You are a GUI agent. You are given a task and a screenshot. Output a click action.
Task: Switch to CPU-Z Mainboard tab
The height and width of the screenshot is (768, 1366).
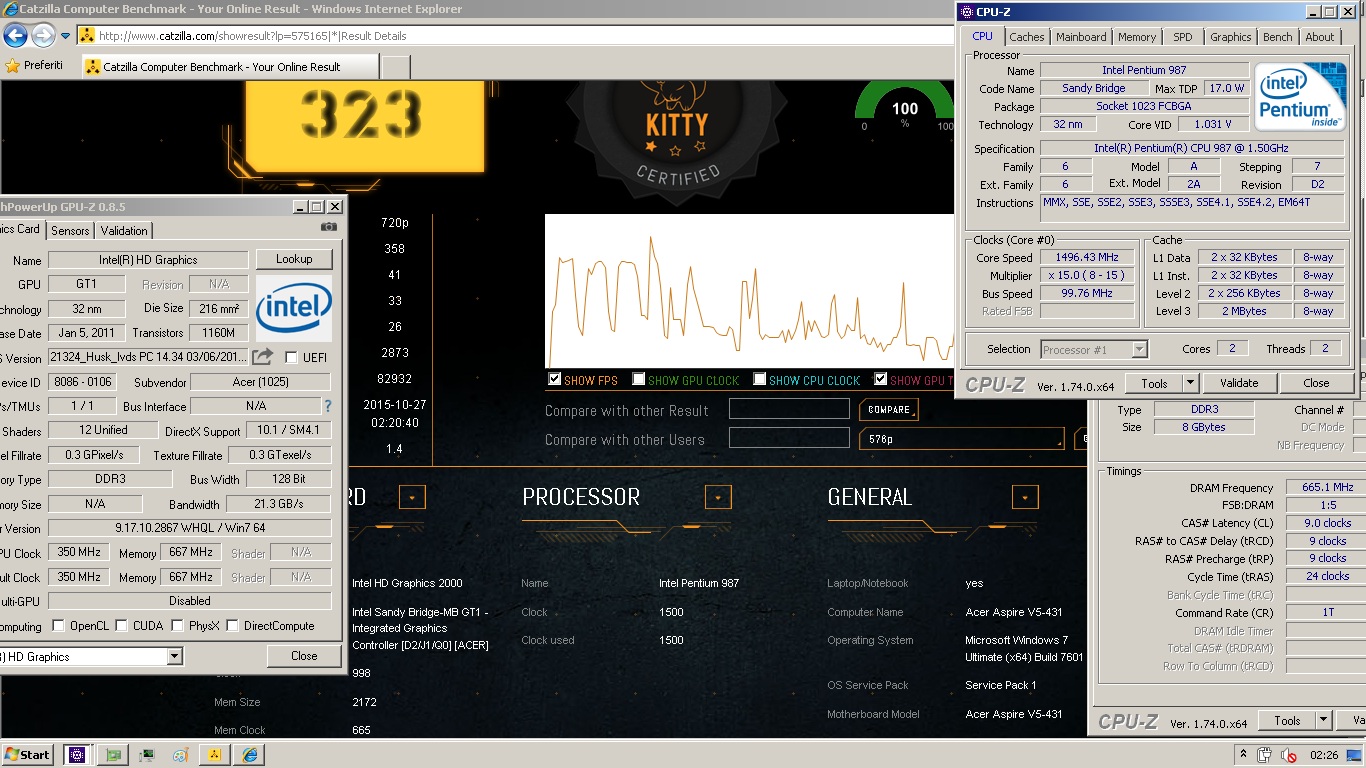pyautogui.click(x=1081, y=37)
